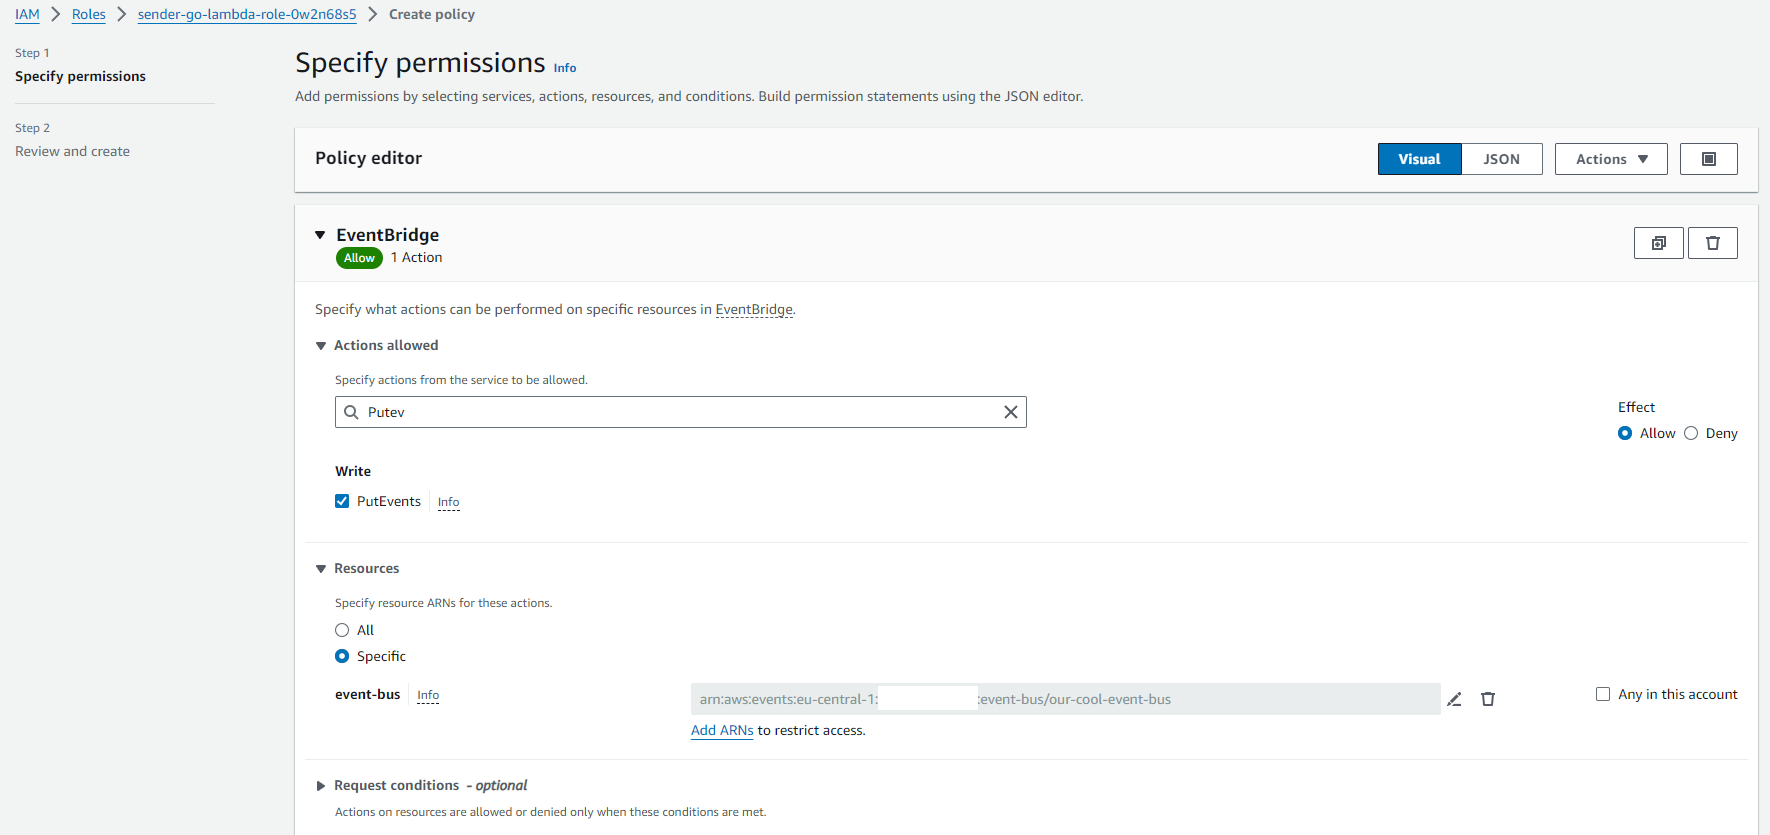1770x835 pixels.
Task: Collapse the Actions allowed section
Action: [321, 346]
